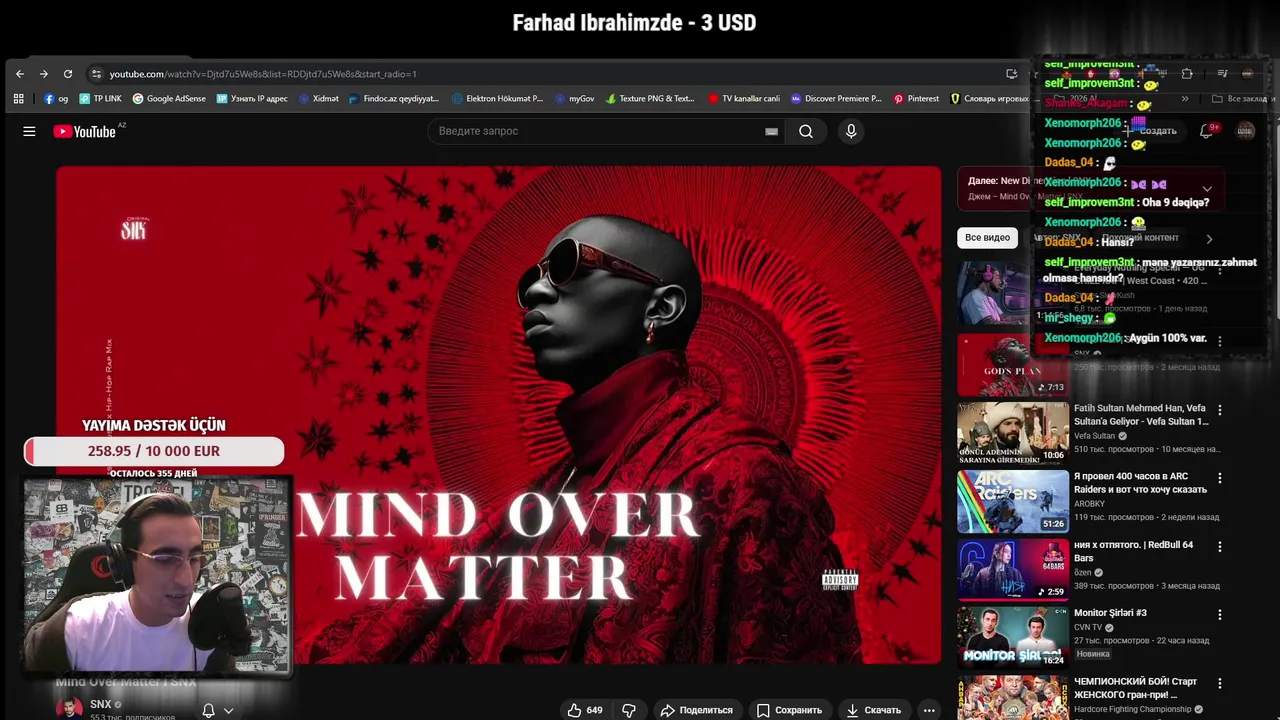The image size is (1280, 720).
Task: Click the magnifier search button
Action: (x=805, y=131)
